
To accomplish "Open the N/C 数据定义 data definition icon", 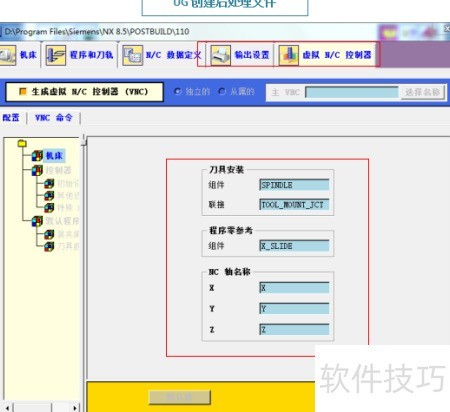I will [132, 55].
